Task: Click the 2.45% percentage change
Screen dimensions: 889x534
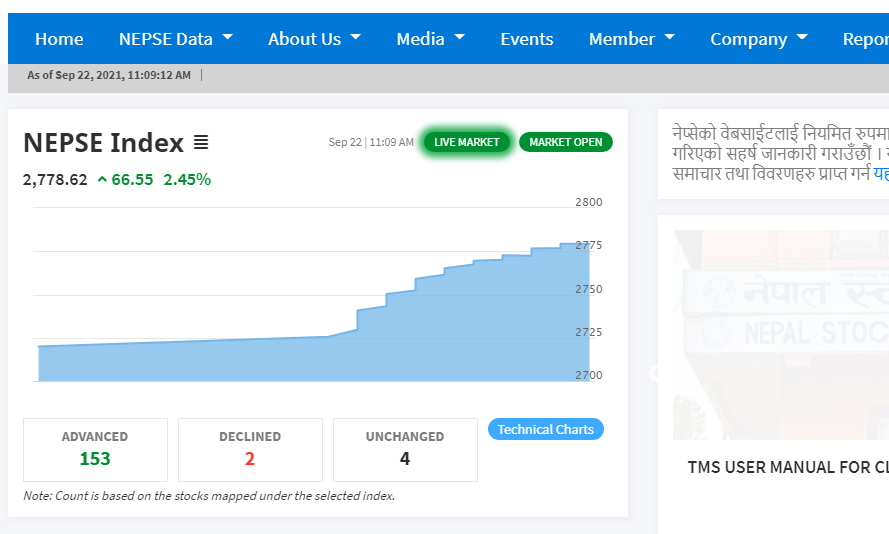Action: coord(187,180)
